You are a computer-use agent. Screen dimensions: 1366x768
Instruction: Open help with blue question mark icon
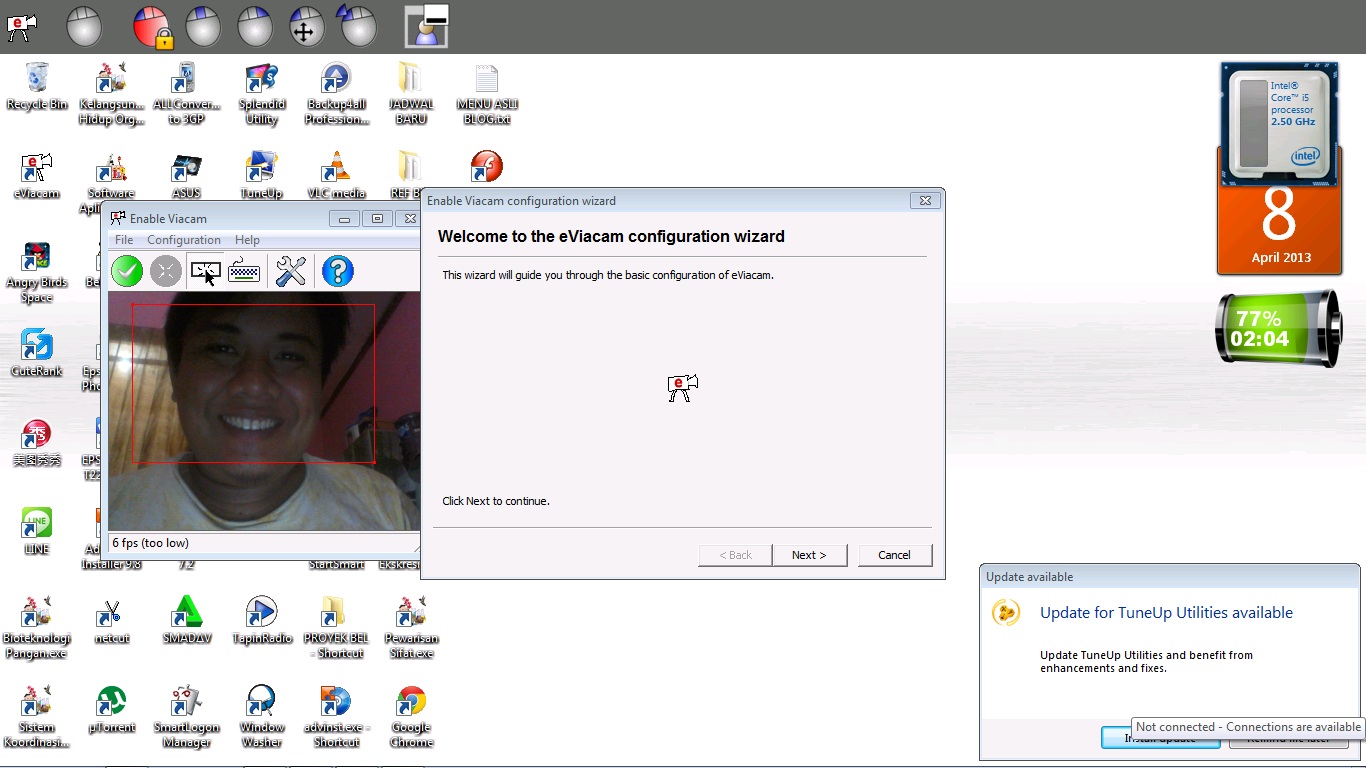(338, 271)
